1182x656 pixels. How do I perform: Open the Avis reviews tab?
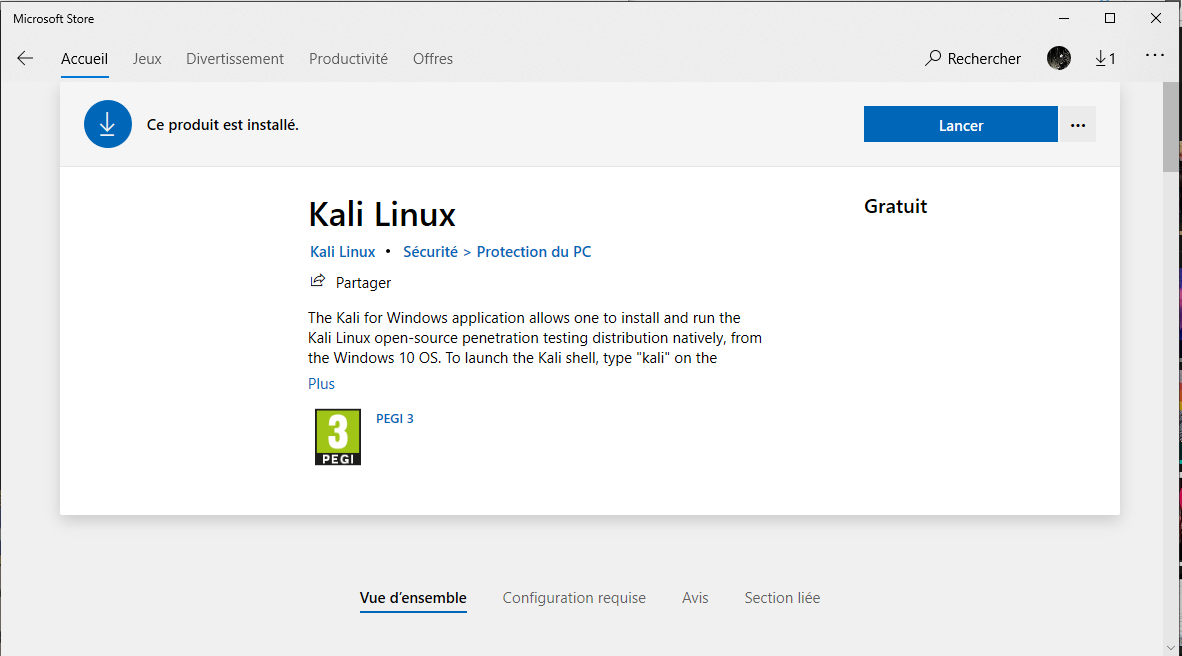click(x=695, y=598)
